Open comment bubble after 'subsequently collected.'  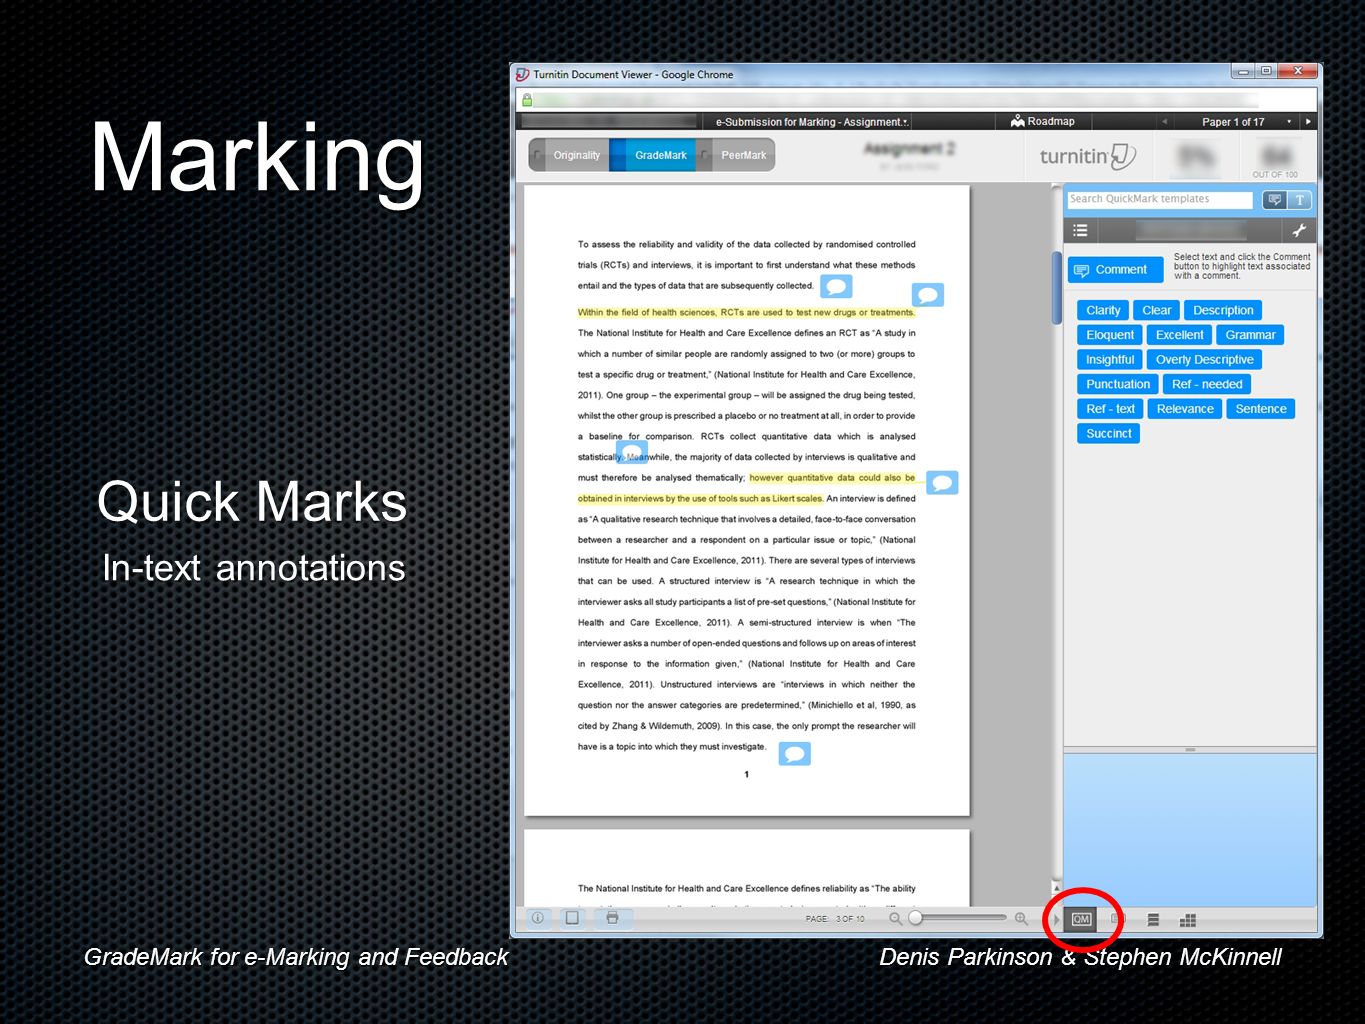[836, 287]
